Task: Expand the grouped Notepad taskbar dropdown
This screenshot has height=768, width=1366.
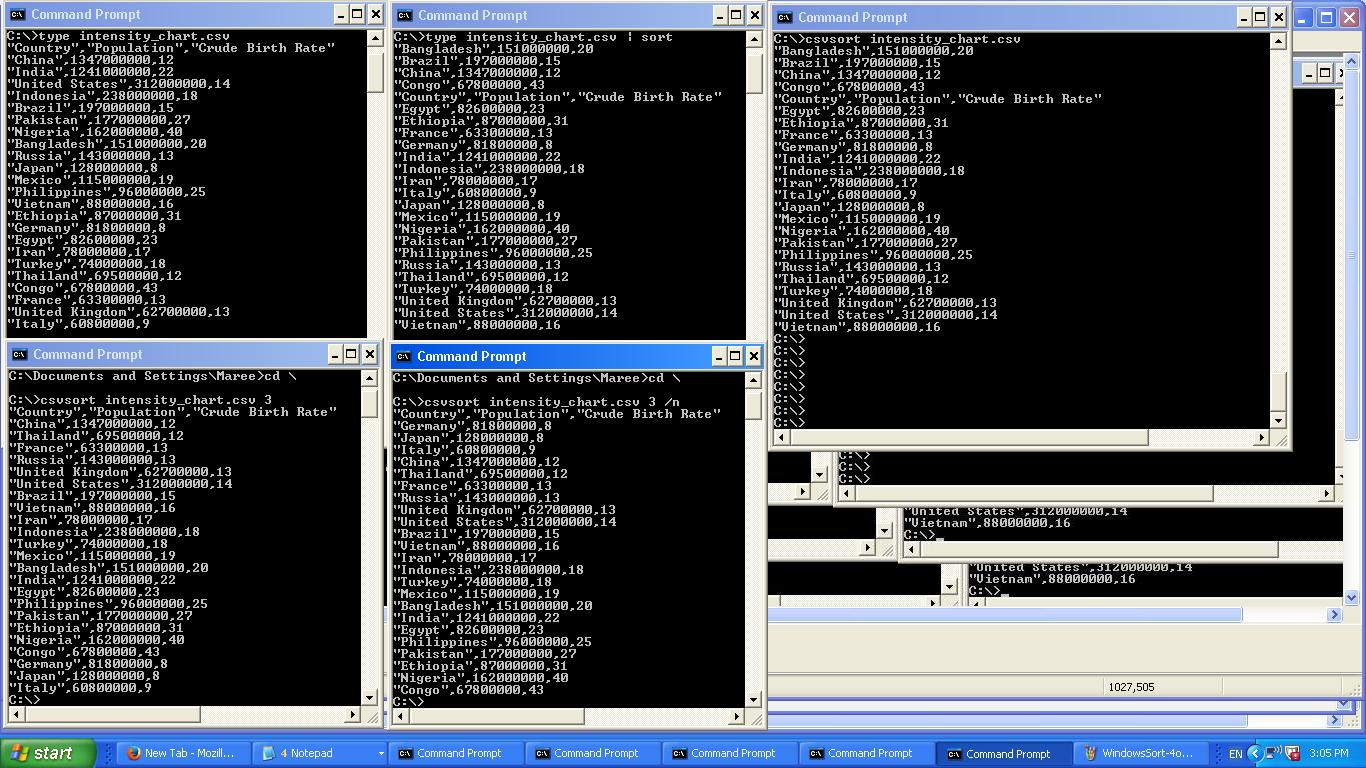Action: tap(380, 753)
